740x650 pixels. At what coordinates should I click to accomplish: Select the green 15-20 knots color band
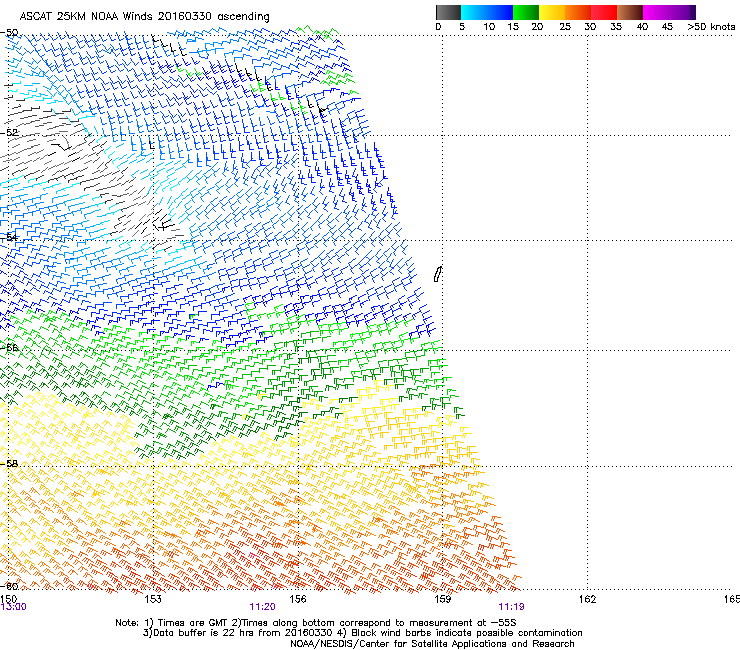[x=526, y=12]
